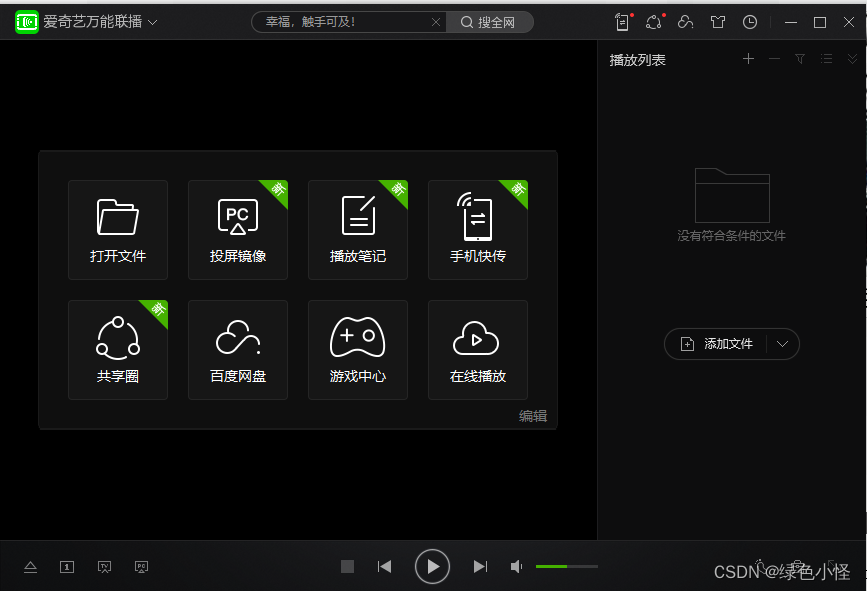
Task: Open the 共享圈 sharing circle
Action: click(x=118, y=350)
